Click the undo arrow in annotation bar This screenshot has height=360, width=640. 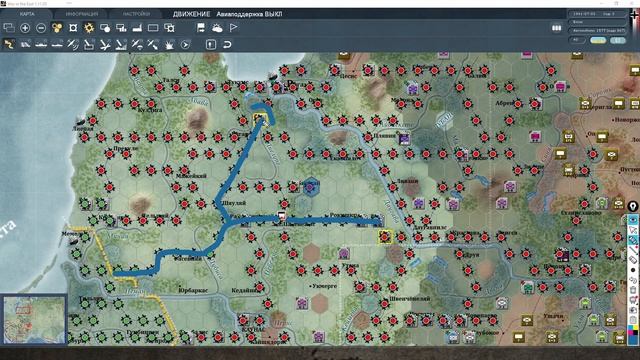(633, 280)
